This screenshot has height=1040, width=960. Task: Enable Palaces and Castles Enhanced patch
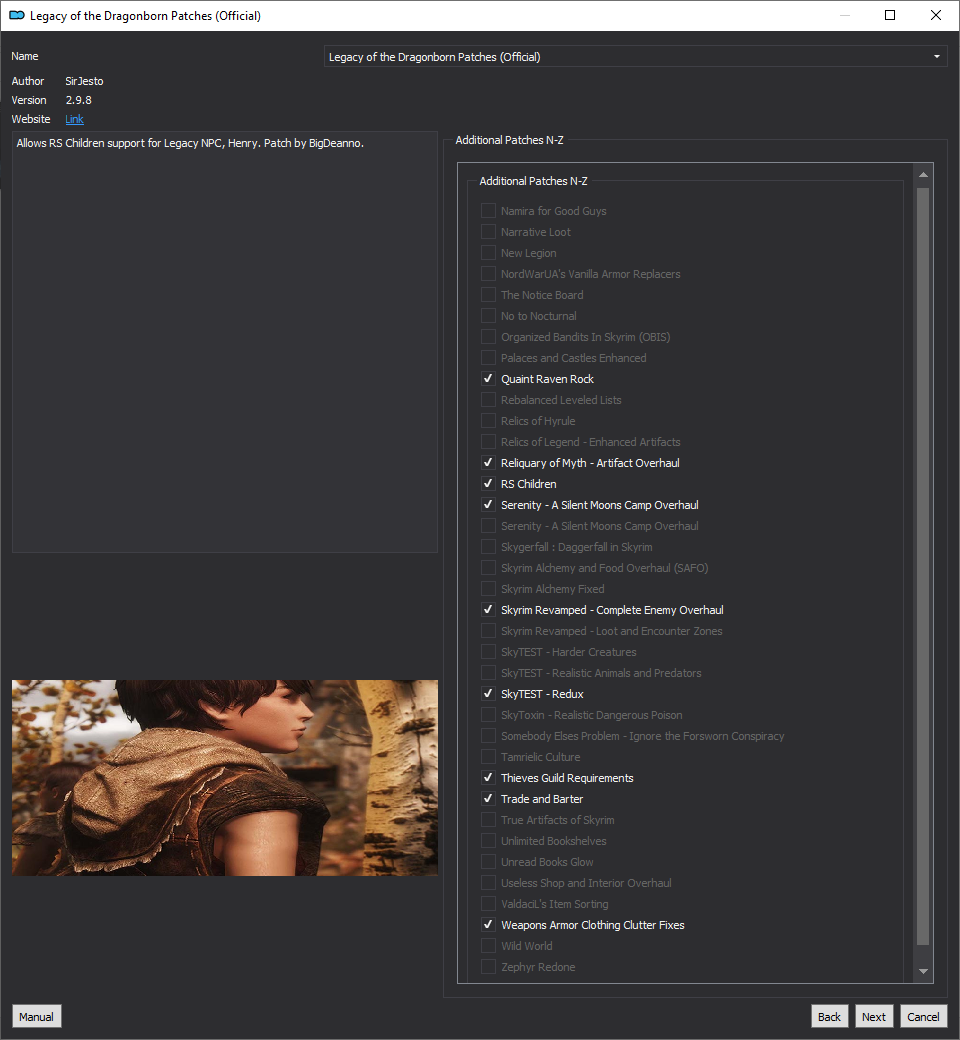tap(488, 358)
